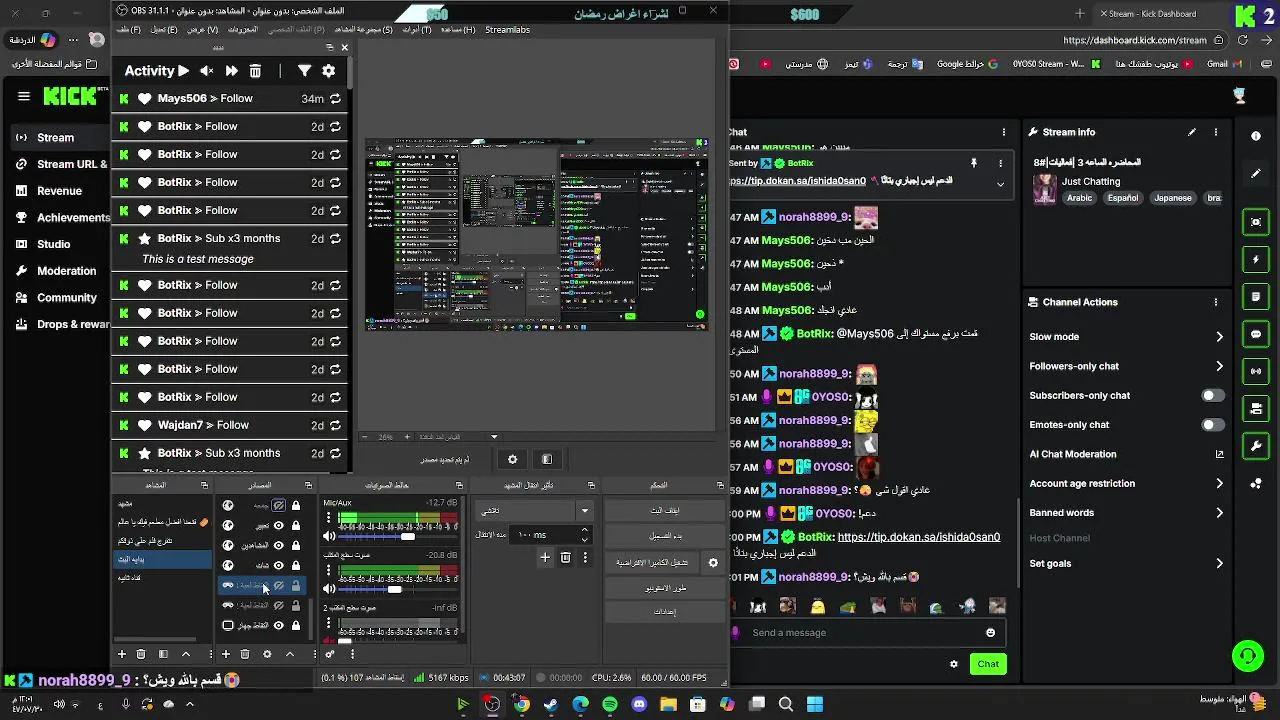Open scene filters in scenes toolbar
This screenshot has width=1280, height=720.
163,654
